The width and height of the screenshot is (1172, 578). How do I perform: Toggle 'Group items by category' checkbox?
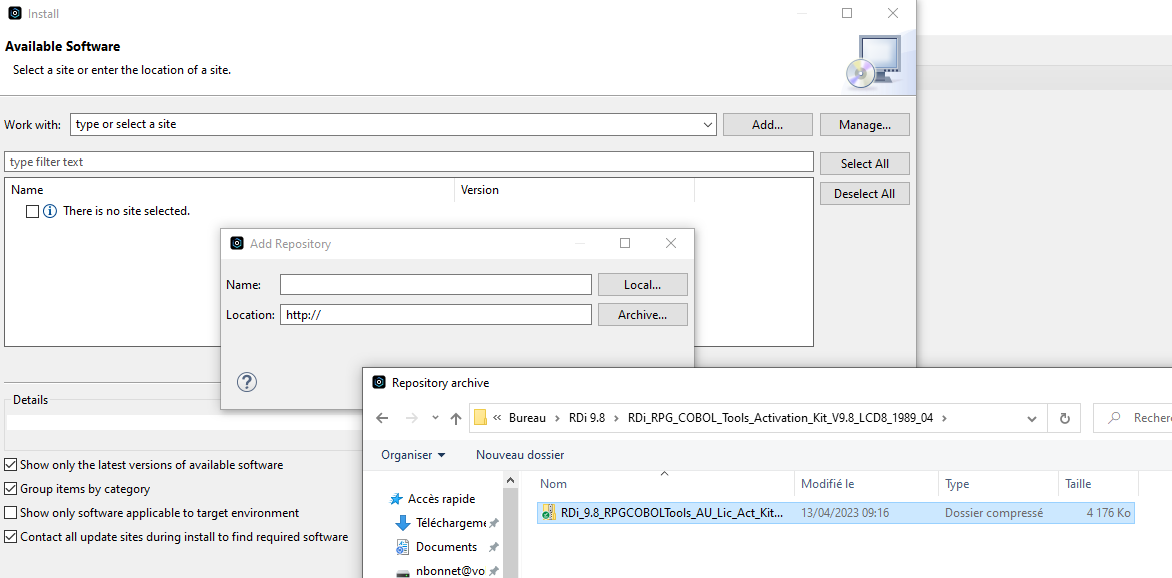point(10,489)
